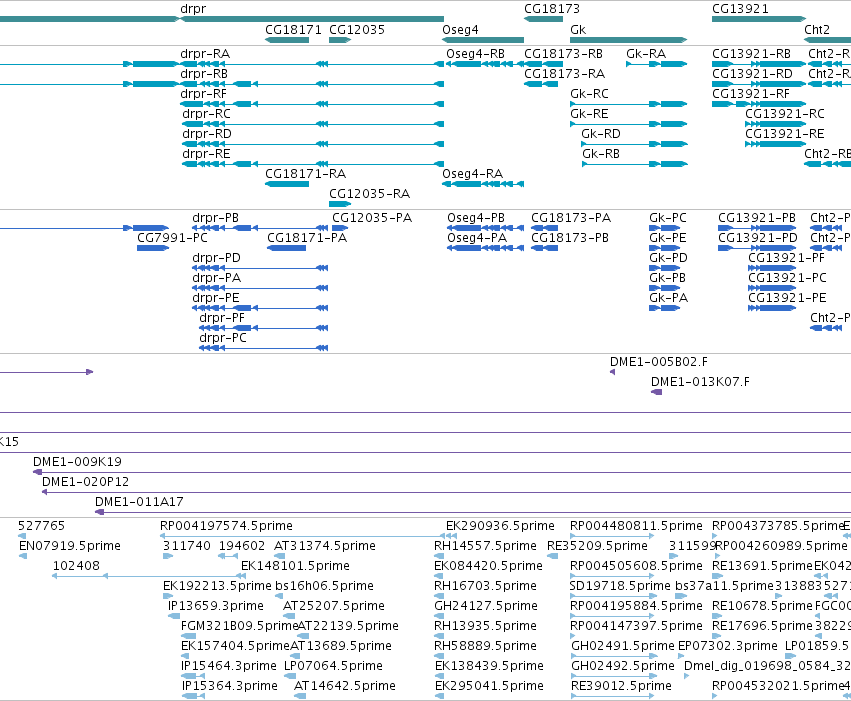The height and width of the screenshot is (701, 851).
Task: Click the DME1-011A17 BAC label
Action: click(x=139, y=502)
